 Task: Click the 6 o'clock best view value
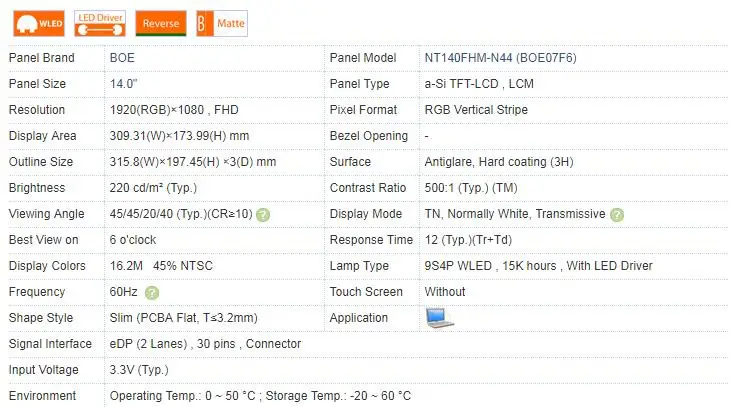pyautogui.click(x=133, y=240)
